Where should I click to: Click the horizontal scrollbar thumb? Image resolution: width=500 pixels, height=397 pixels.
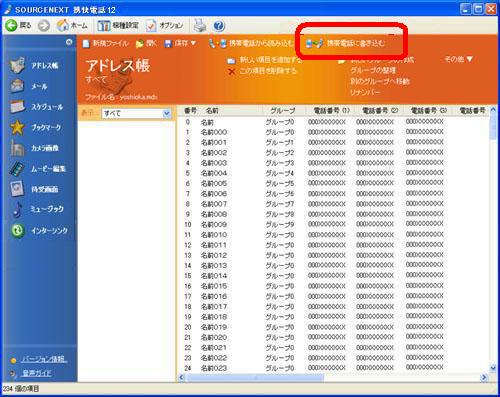(255, 377)
